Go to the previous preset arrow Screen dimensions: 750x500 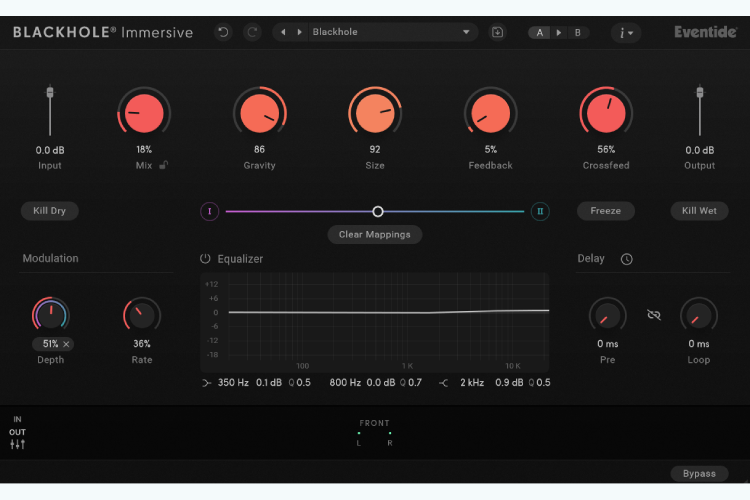click(x=283, y=32)
